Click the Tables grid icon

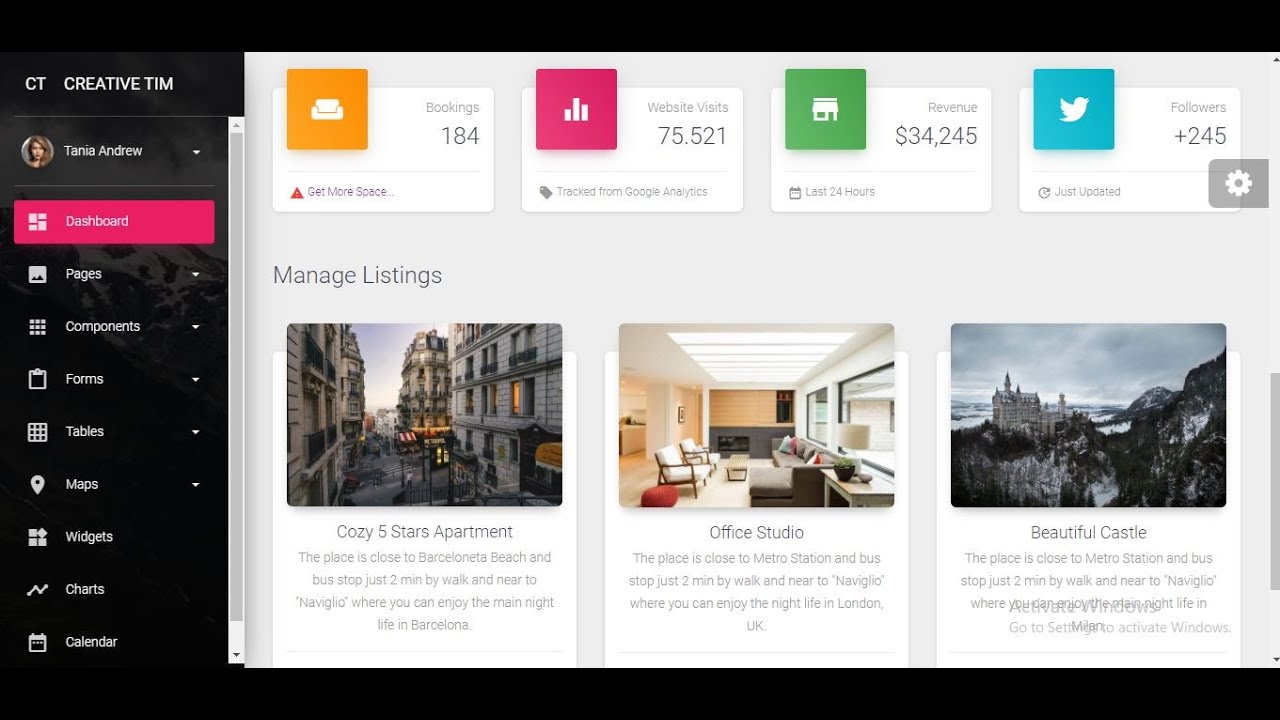click(x=38, y=432)
